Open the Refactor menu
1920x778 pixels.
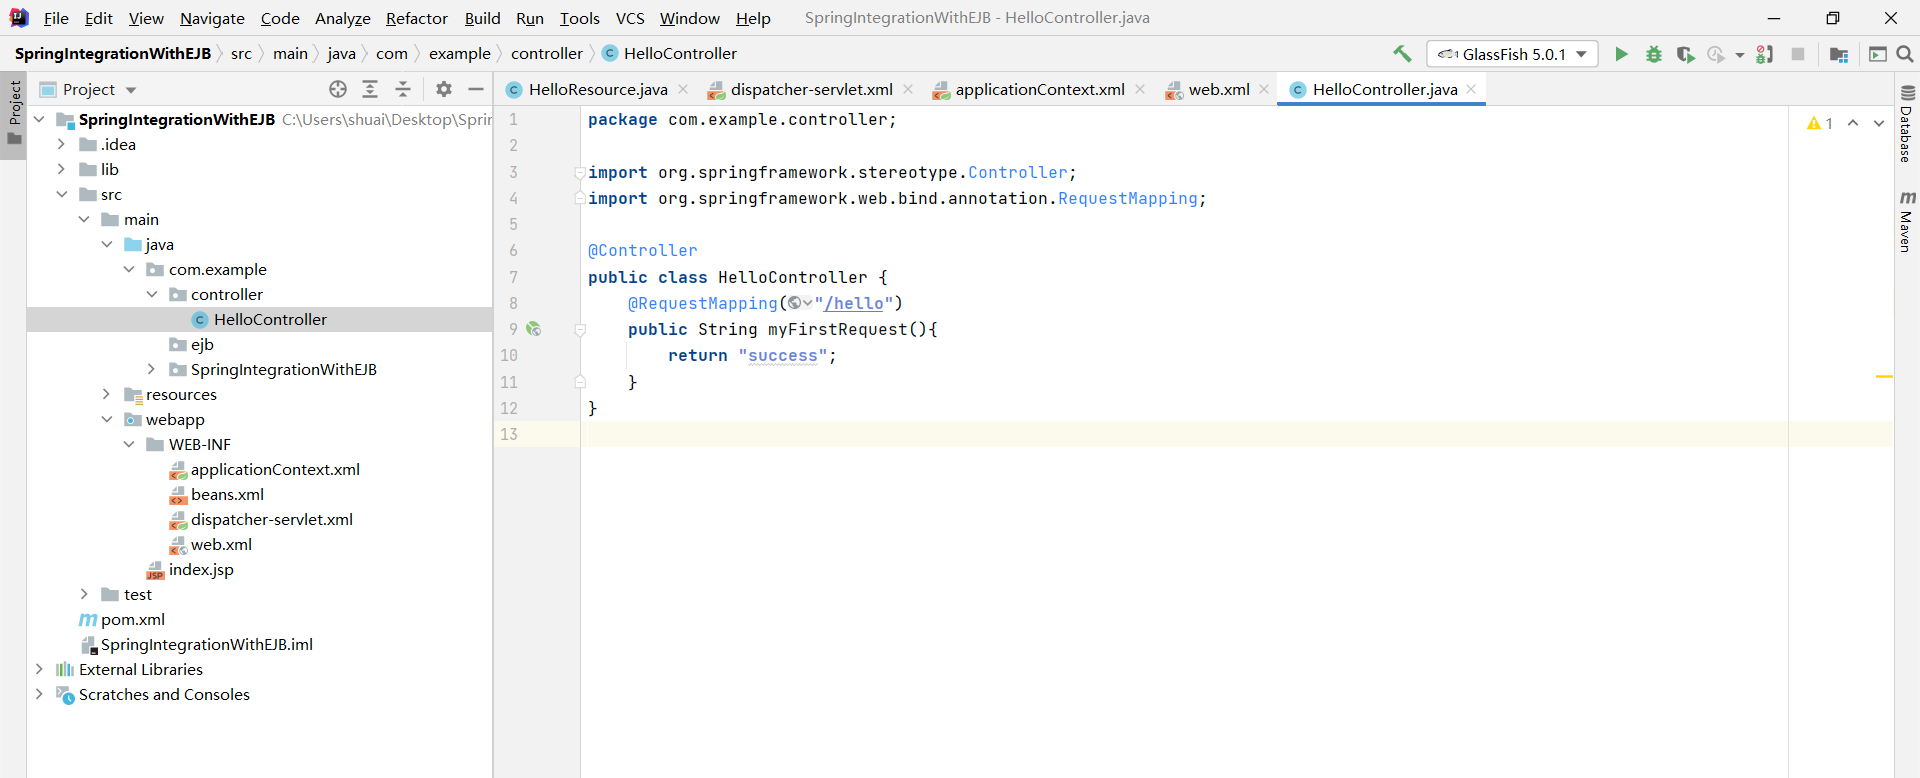pos(417,18)
